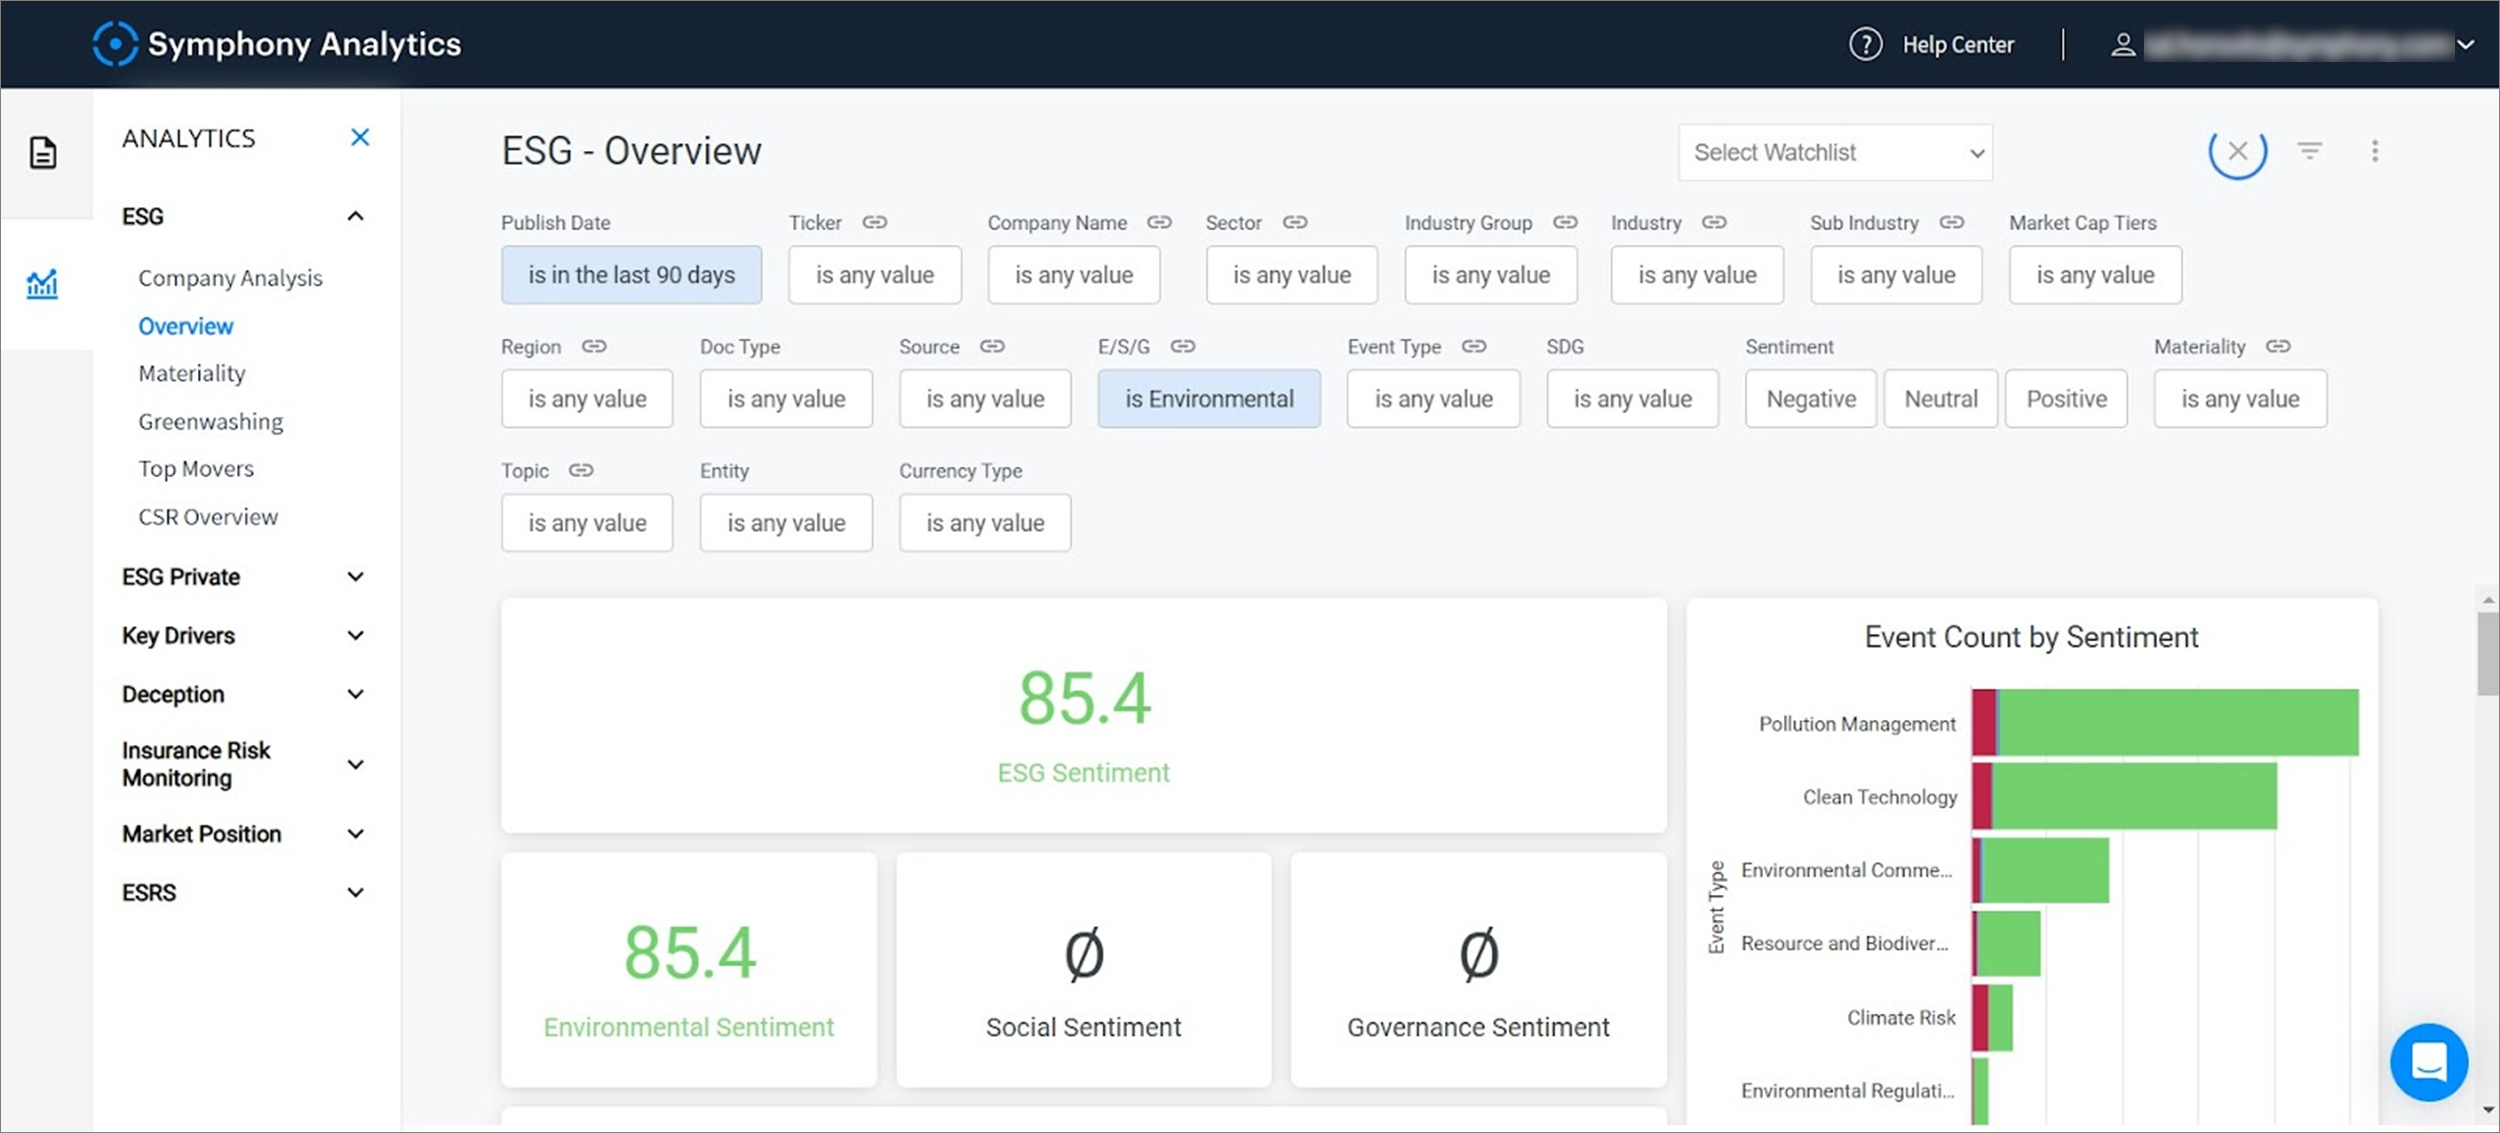Collapse the ESG section chevron
2500x1133 pixels.
[355, 216]
